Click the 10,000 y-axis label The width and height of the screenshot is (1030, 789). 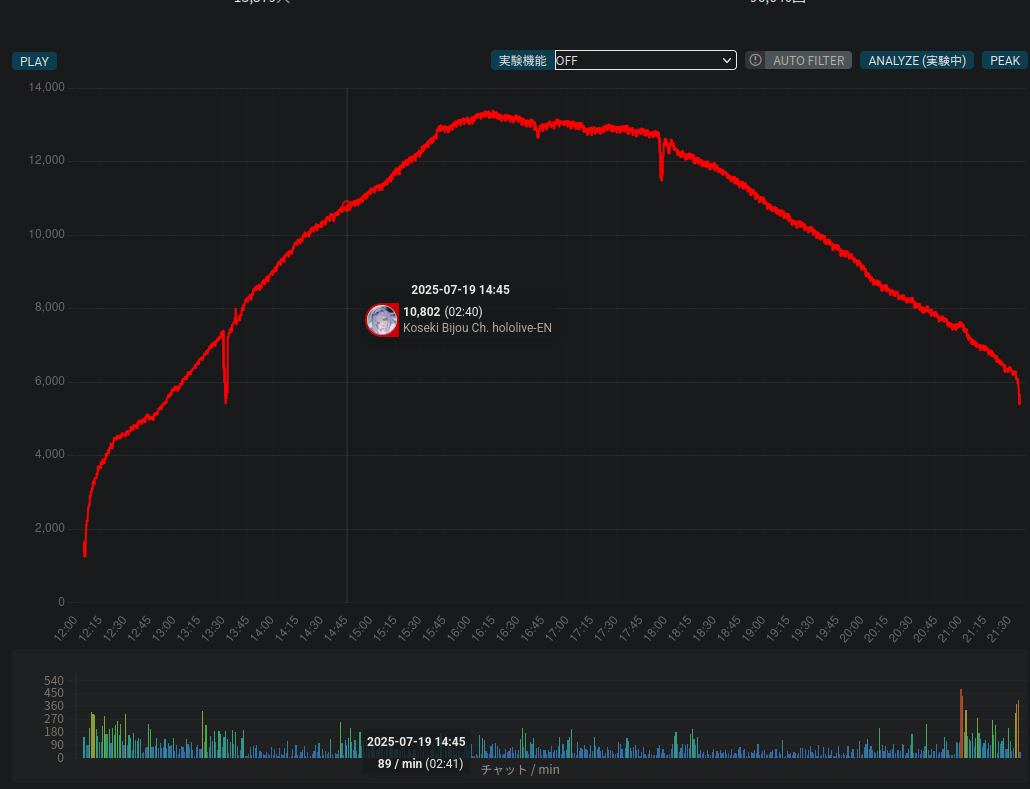click(47, 234)
